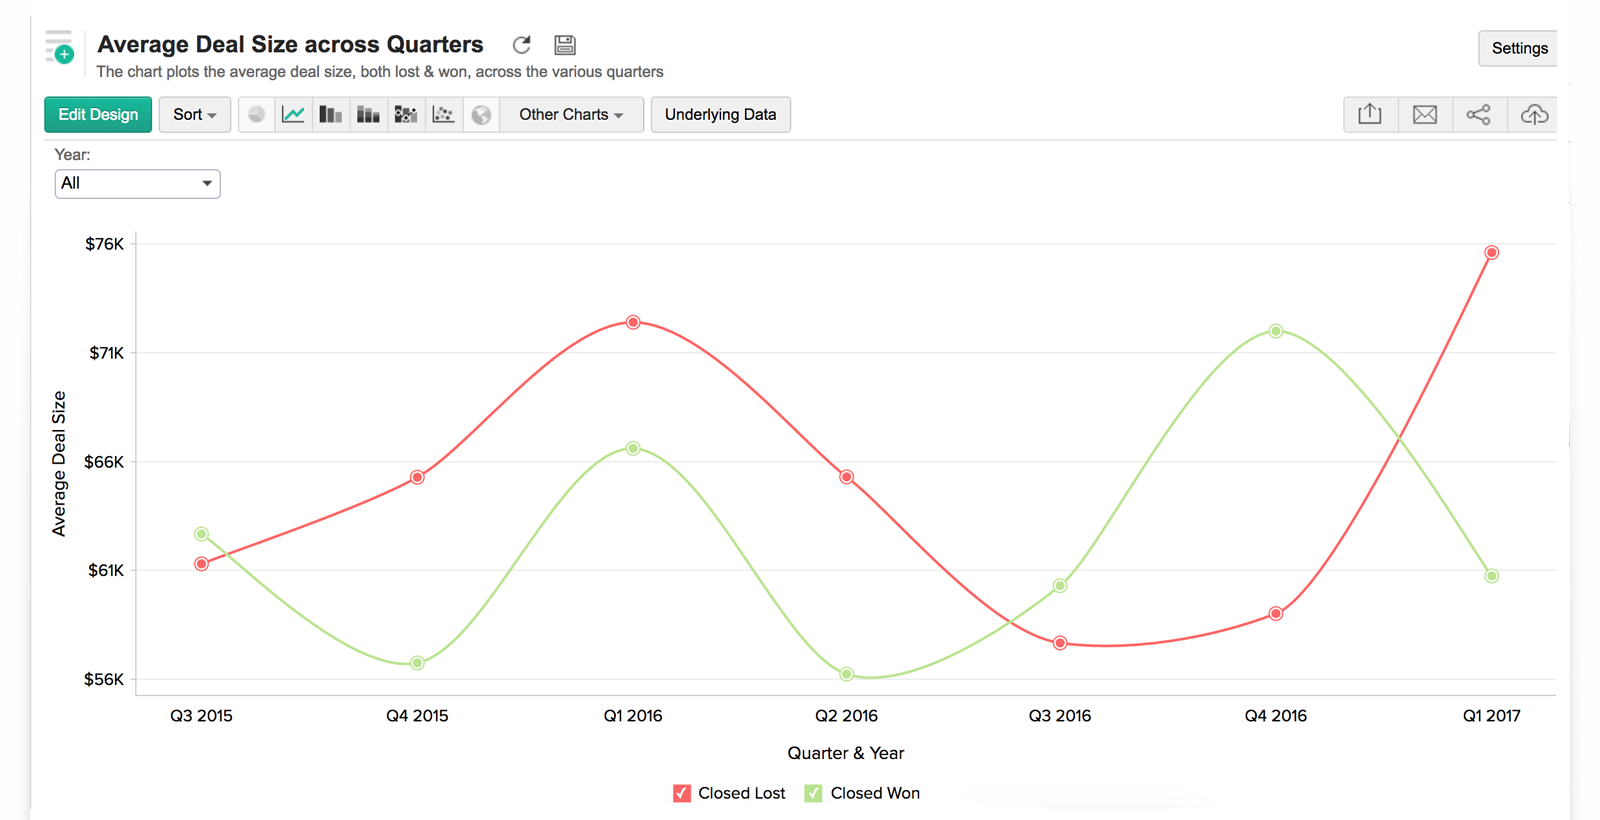Switch to the line chart type
Viewport: 1600px width, 820px height.
[293, 115]
